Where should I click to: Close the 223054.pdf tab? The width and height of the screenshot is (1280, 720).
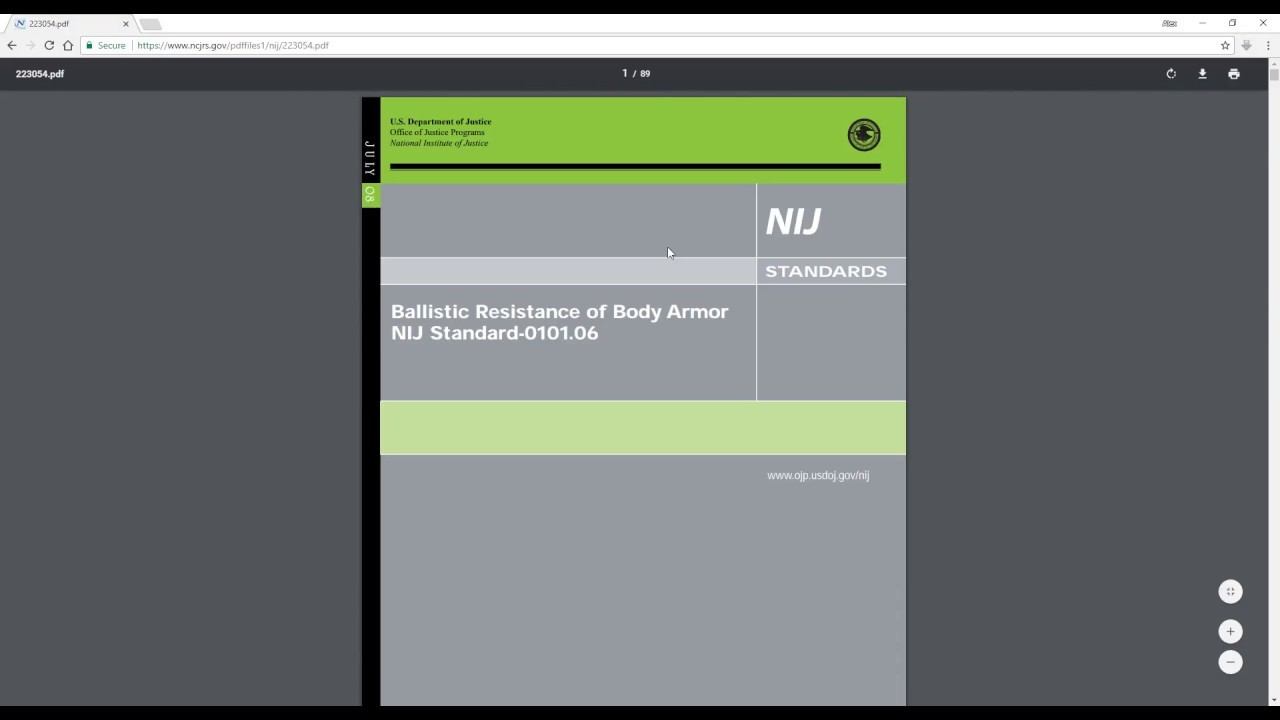pyautogui.click(x=126, y=24)
